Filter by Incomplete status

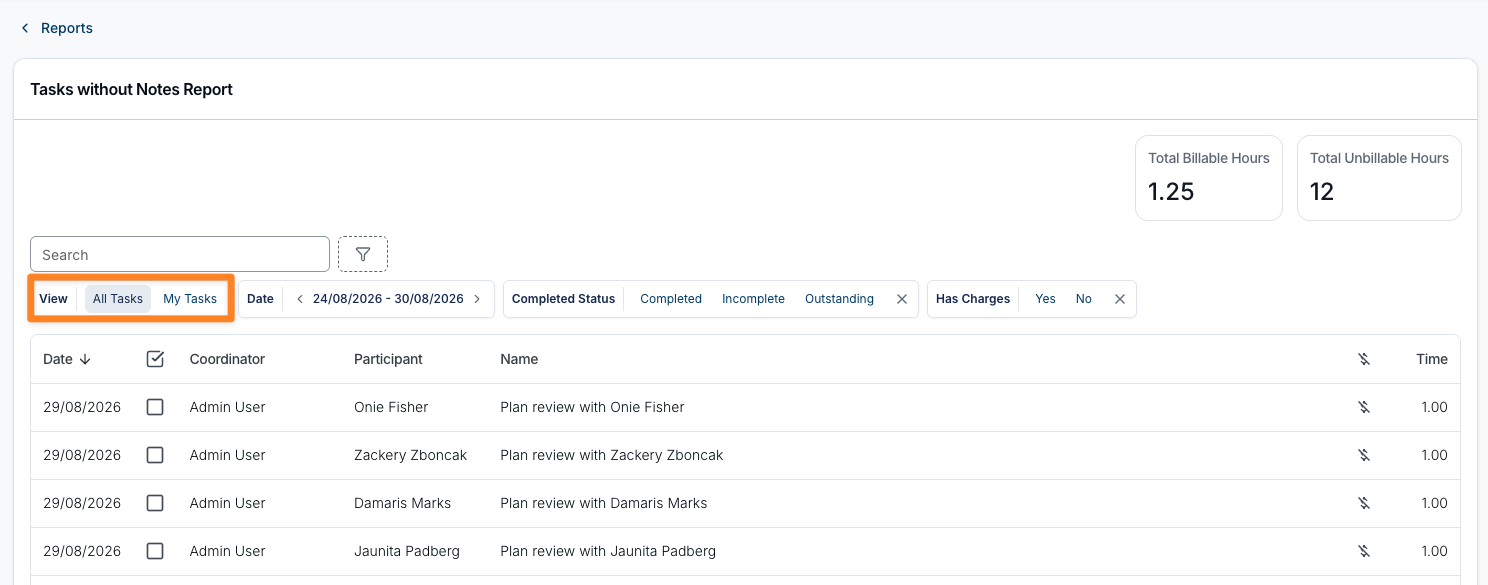click(x=753, y=299)
